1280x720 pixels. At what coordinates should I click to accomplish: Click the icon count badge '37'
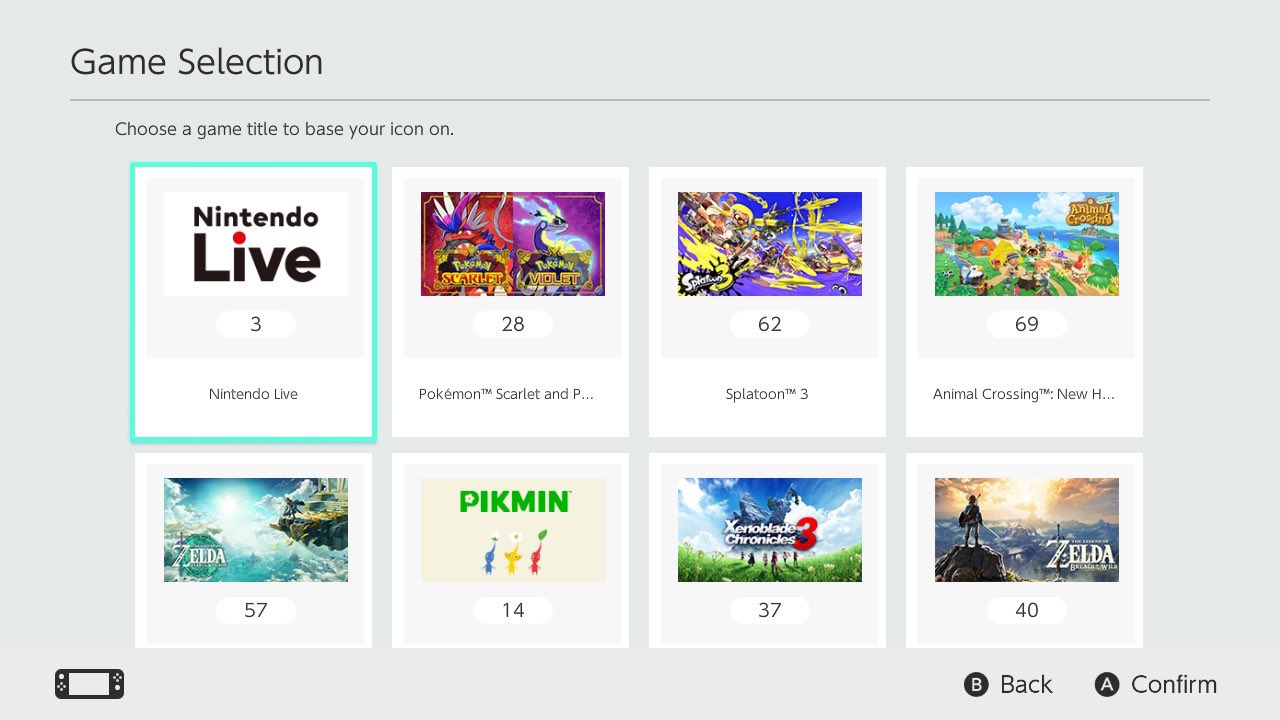770,610
